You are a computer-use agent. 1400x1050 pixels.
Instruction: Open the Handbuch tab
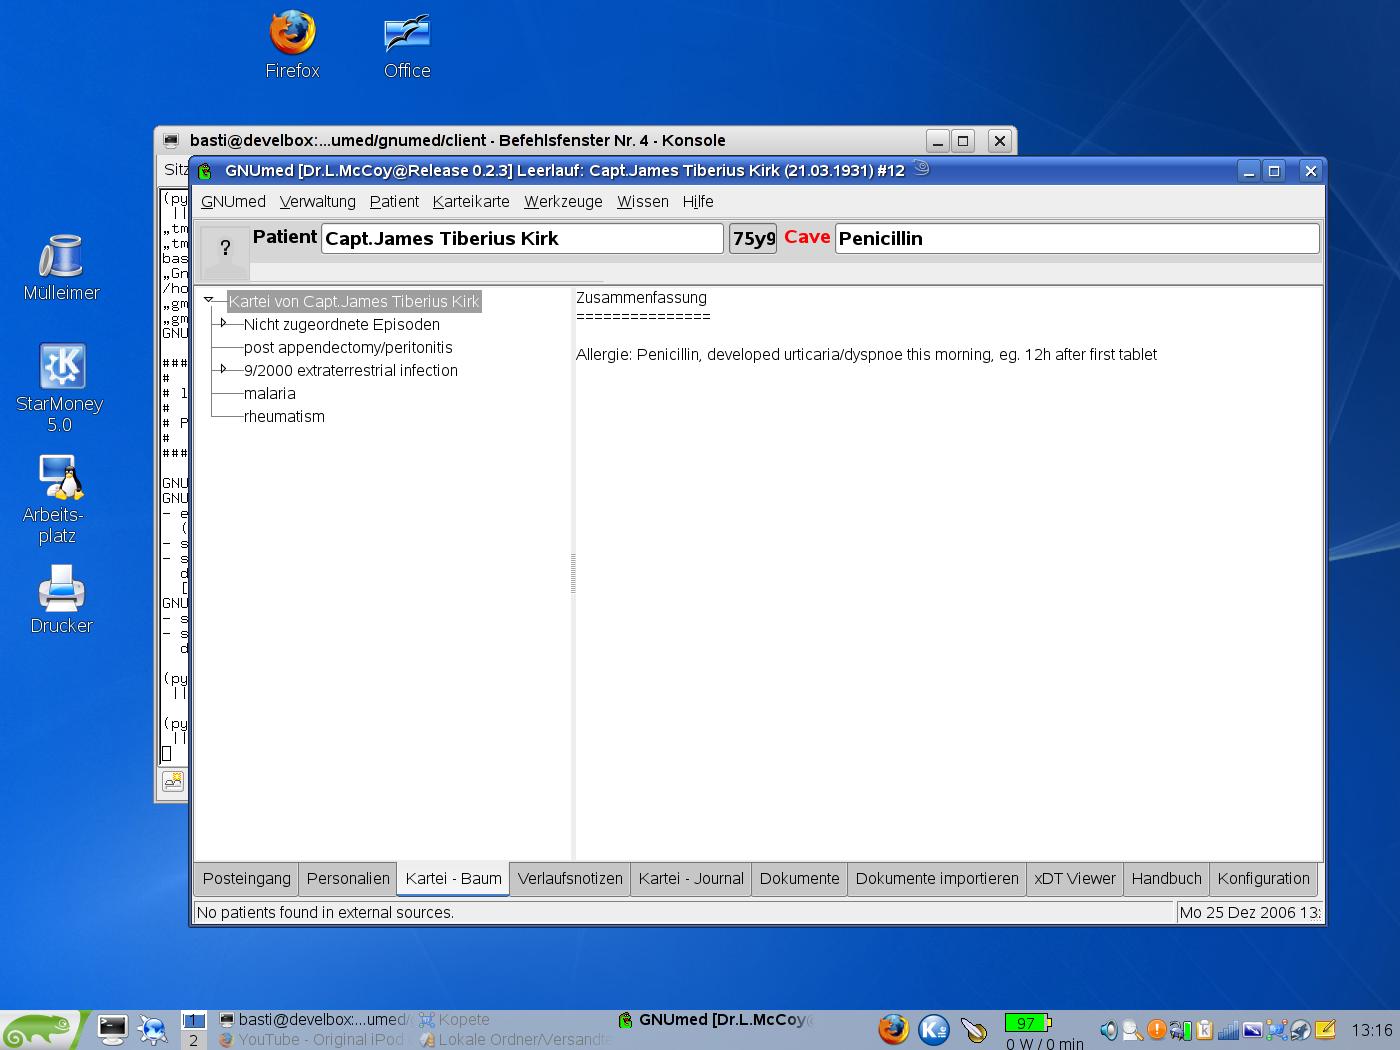(x=1166, y=879)
